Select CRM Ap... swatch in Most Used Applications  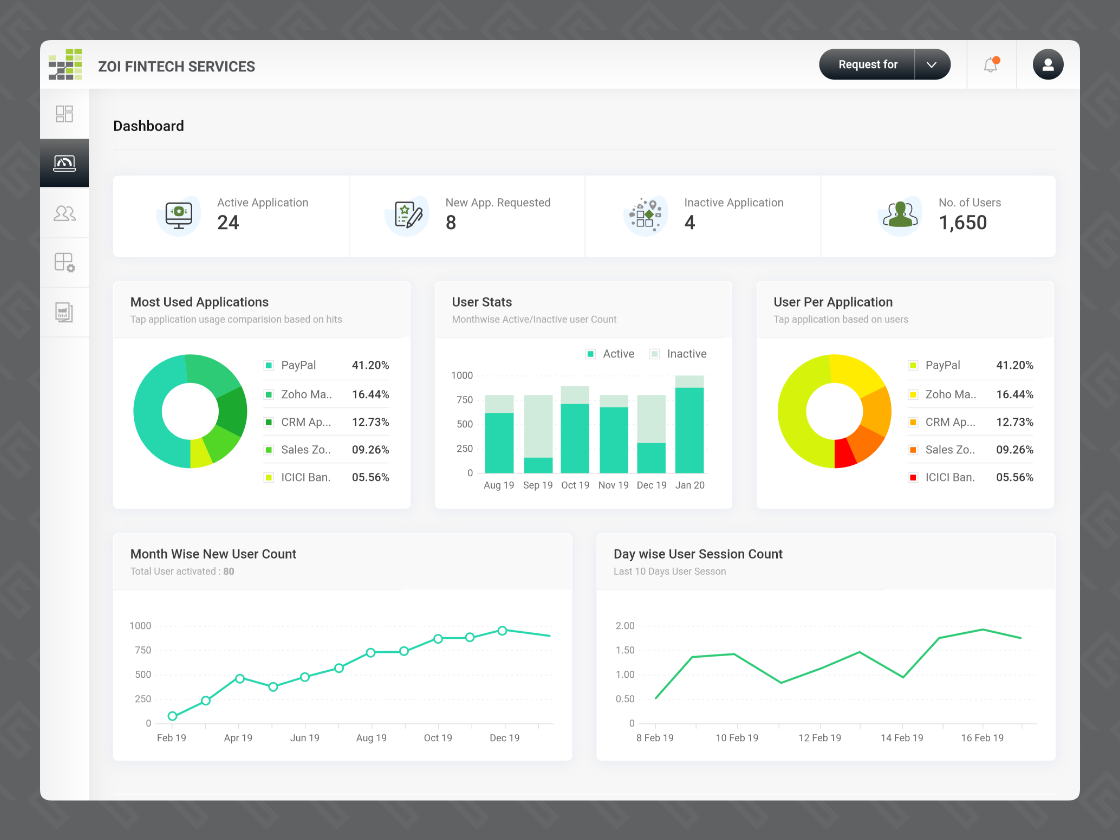269,422
